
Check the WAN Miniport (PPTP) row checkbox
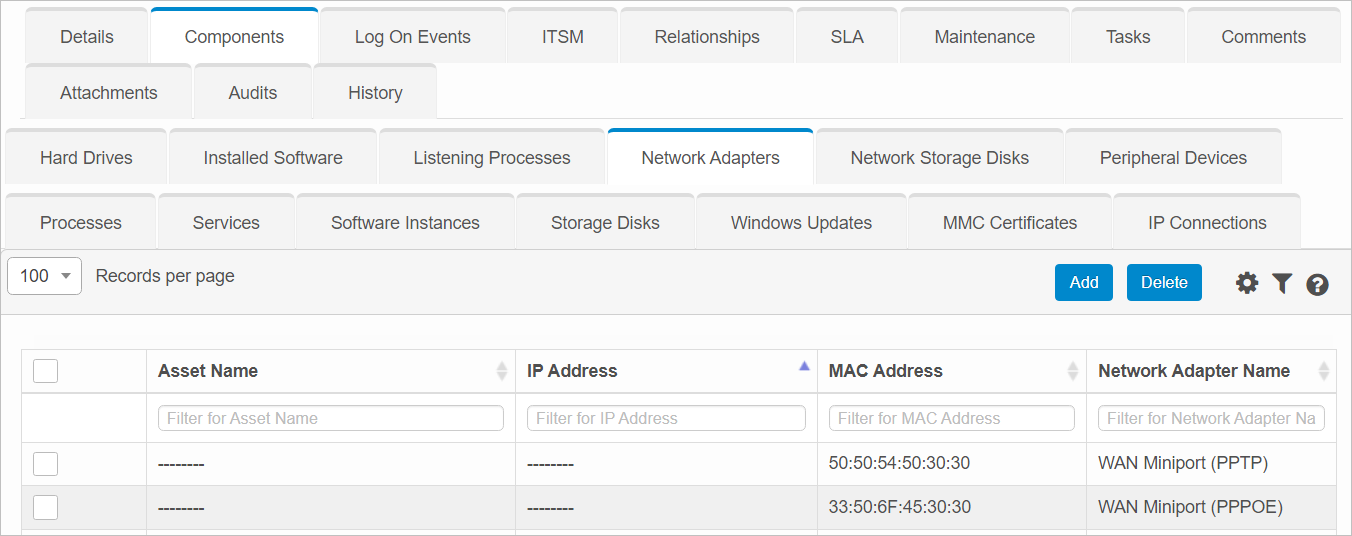tap(45, 463)
